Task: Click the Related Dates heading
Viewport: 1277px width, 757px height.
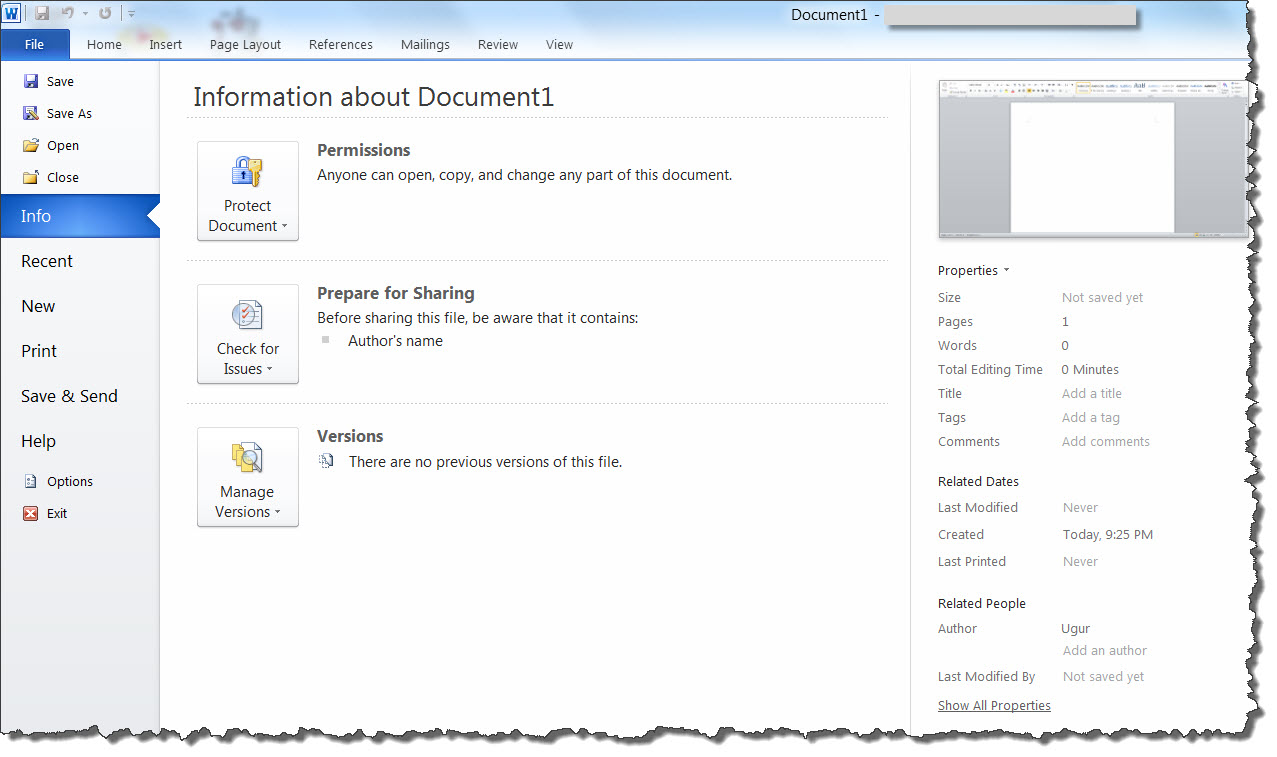Action: [x=978, y=482]
